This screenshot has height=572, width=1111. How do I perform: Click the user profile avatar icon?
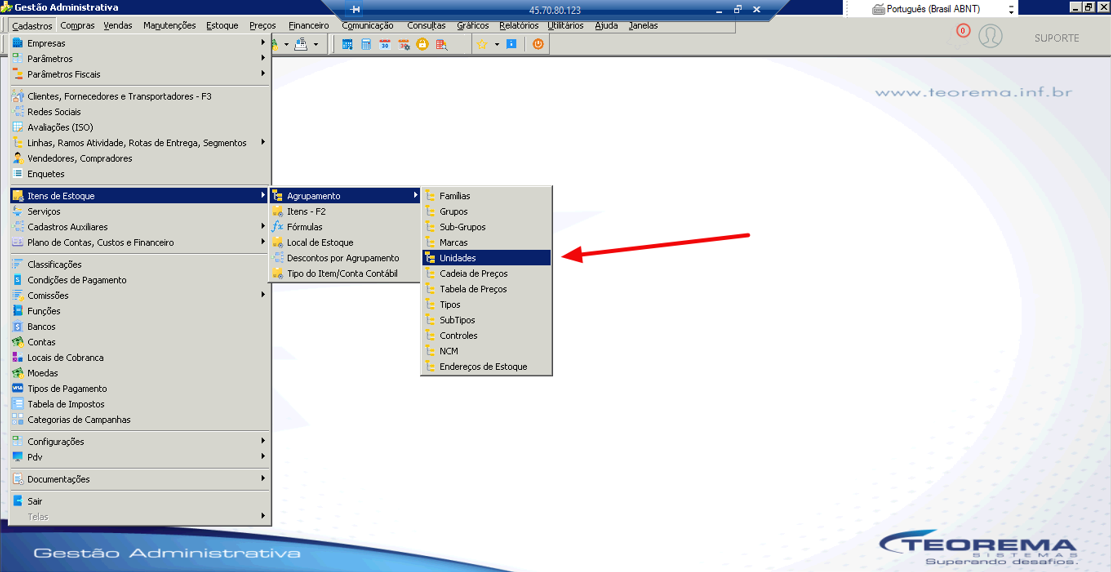(x=991, y=36)
